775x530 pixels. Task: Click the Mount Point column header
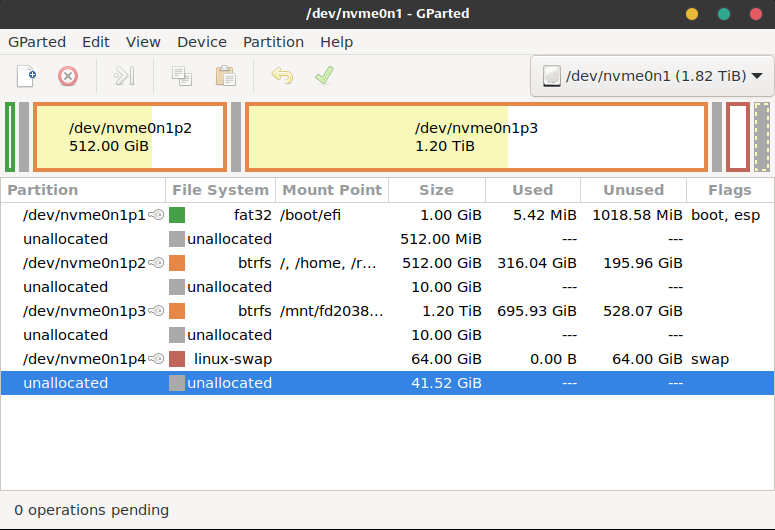332,190
